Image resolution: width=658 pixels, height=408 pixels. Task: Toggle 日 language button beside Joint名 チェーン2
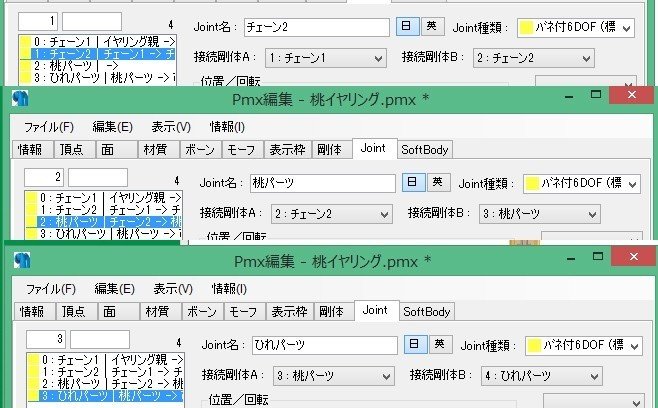coord(407,26)
